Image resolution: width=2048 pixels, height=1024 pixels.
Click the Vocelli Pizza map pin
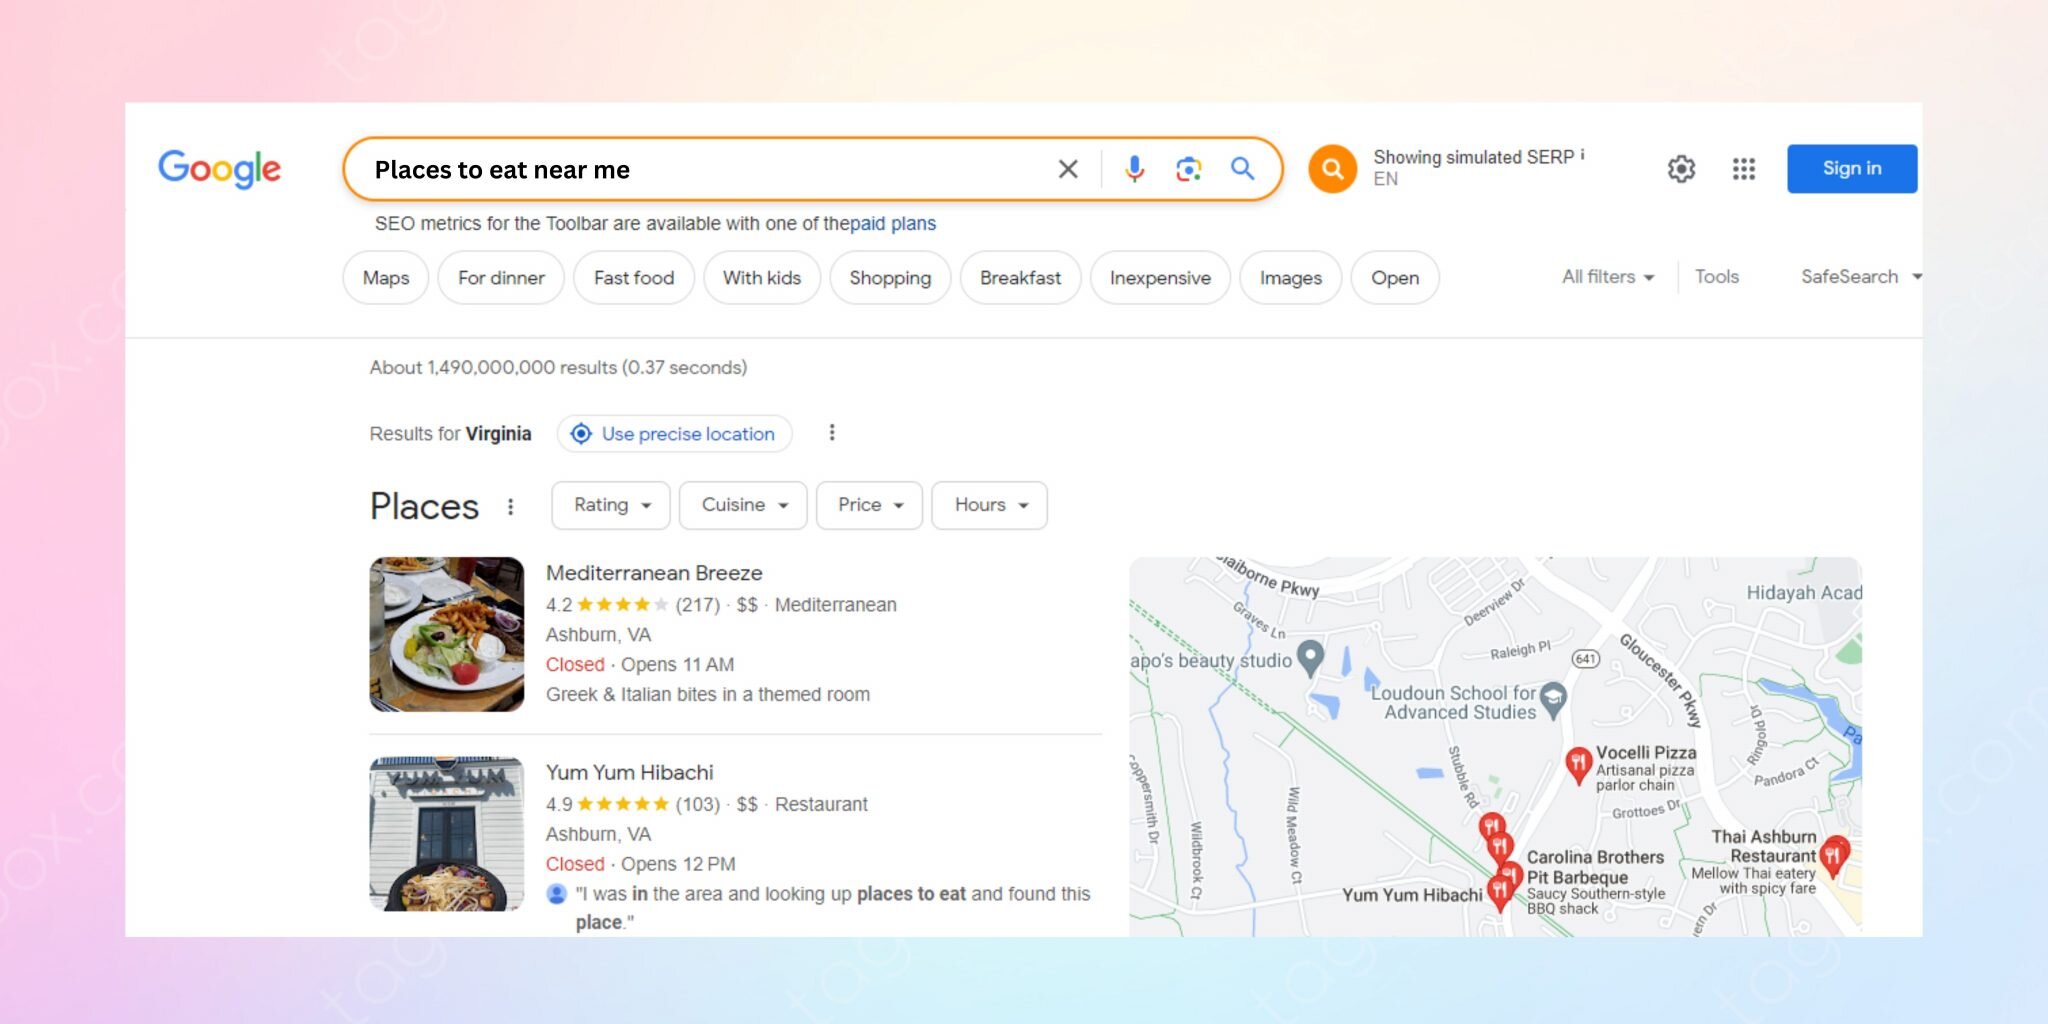[1578, 764]
